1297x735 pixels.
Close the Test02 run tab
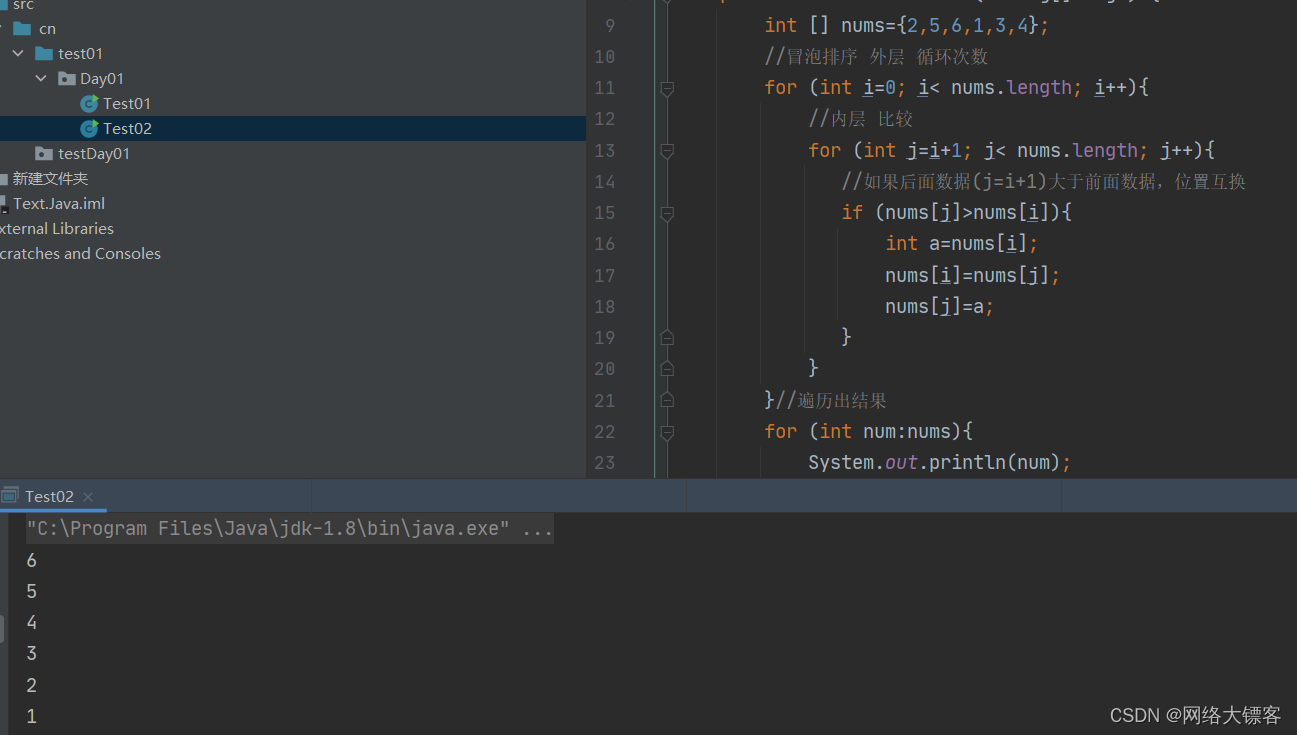[88, 496]
